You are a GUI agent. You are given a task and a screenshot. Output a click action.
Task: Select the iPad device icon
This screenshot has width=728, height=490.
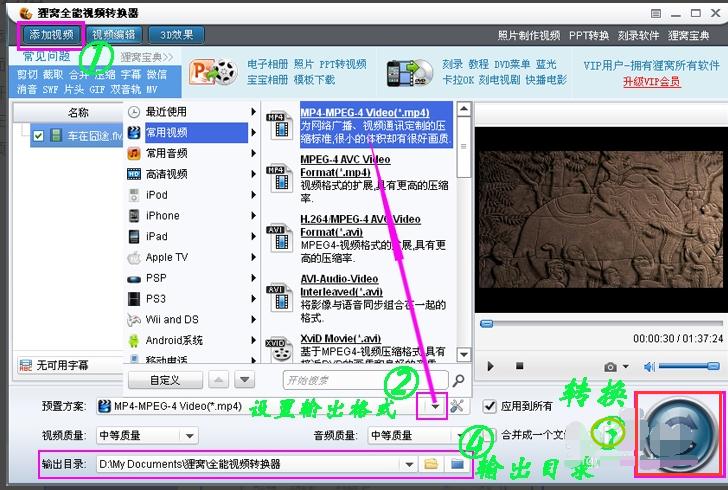(x=134, y=236)
